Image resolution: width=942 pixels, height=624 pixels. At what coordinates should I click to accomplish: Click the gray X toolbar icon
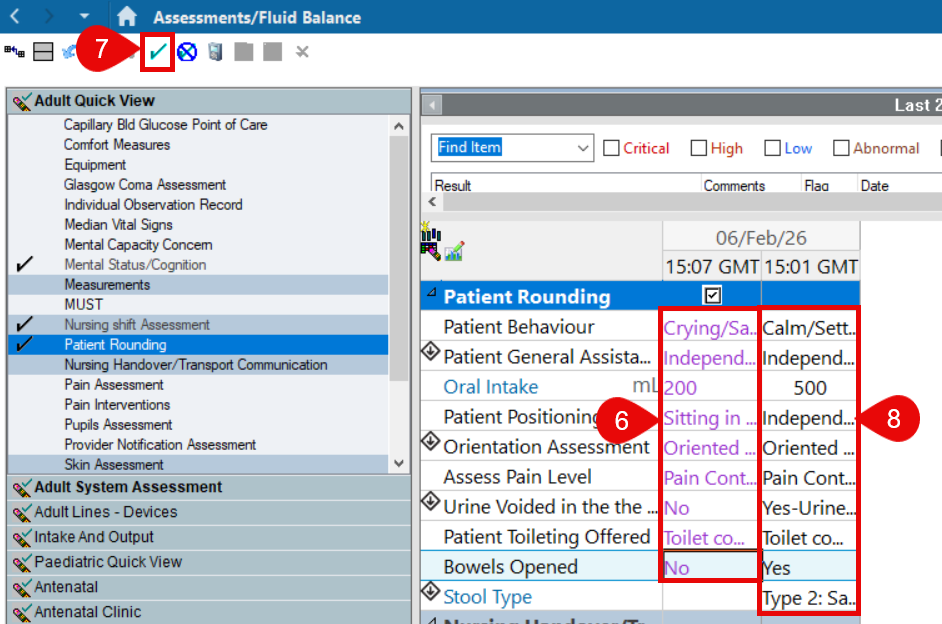coord(302,52)
